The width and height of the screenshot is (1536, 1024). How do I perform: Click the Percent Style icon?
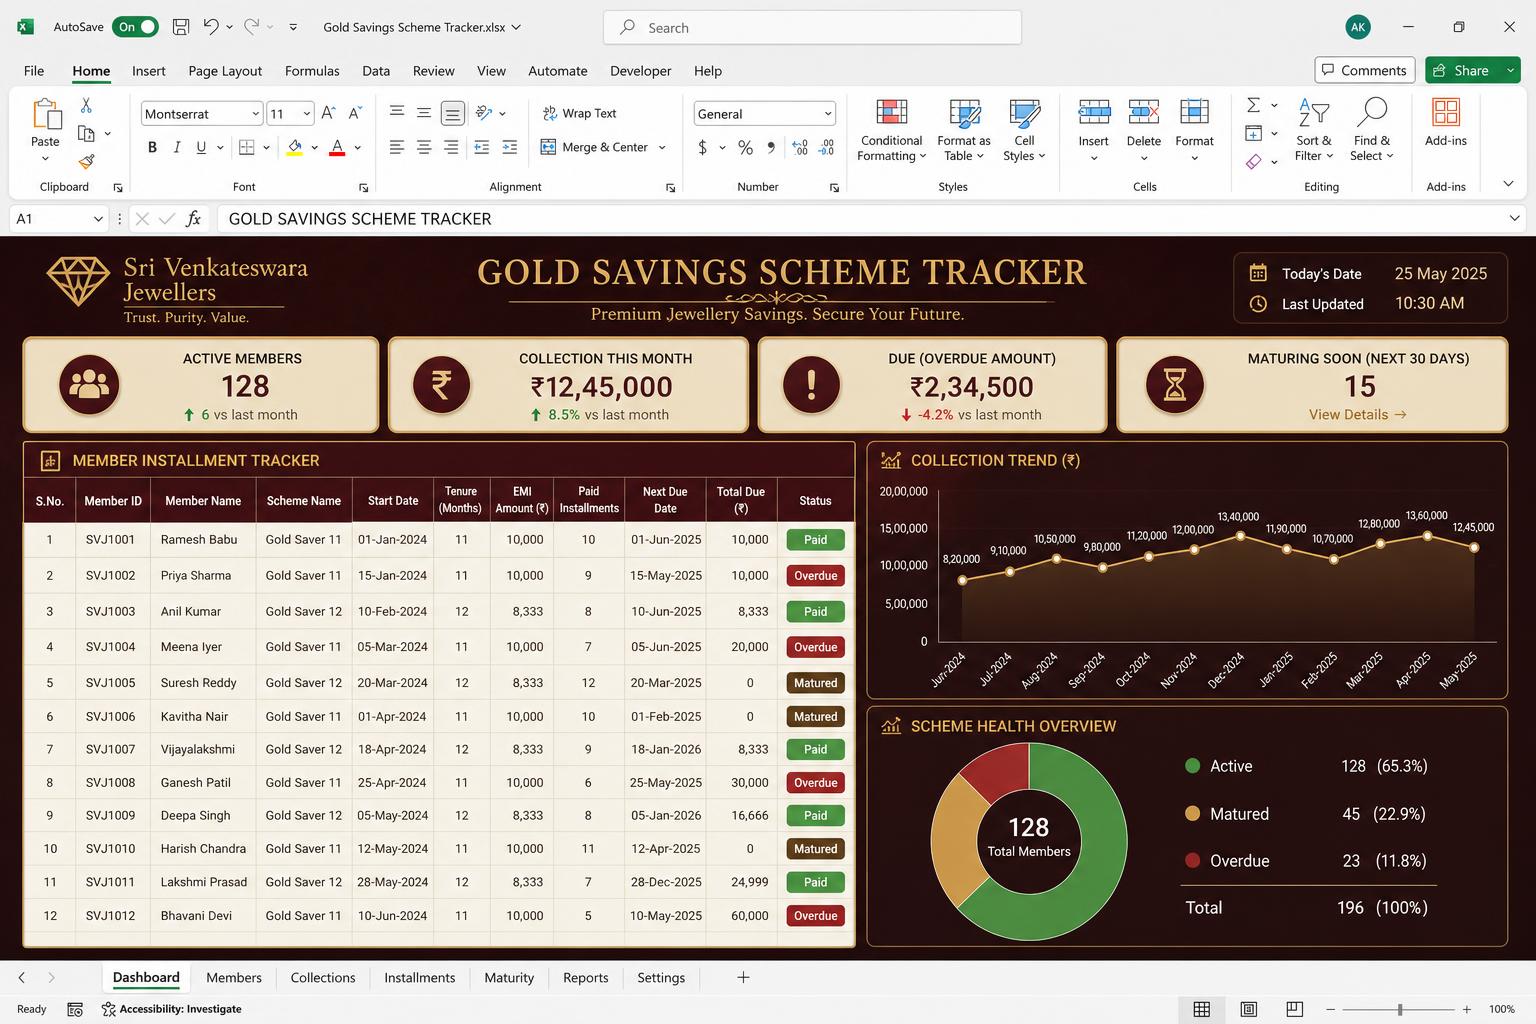pyautogui.click(x=745, y=147)
